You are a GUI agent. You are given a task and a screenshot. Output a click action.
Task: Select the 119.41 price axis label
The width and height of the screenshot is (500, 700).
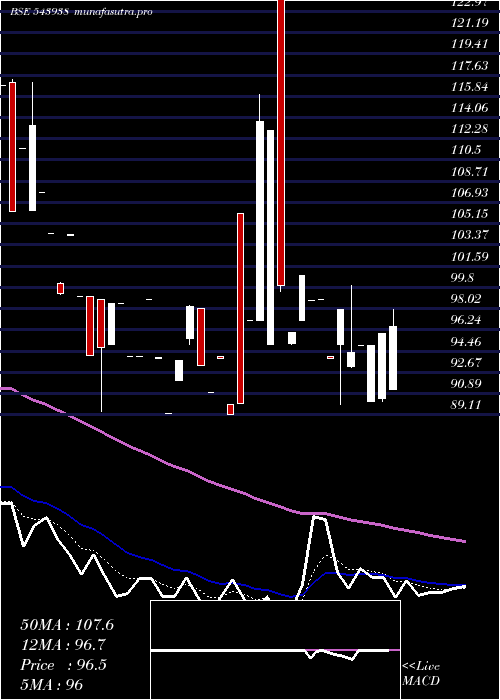point(469,44)
